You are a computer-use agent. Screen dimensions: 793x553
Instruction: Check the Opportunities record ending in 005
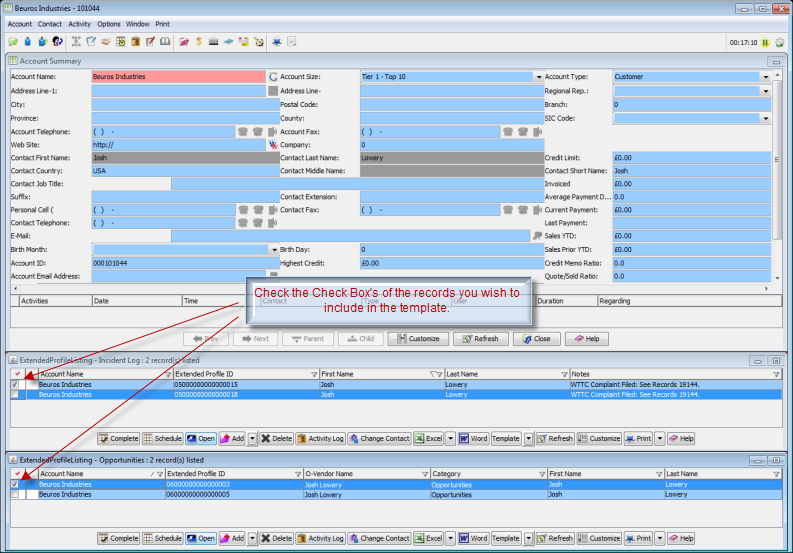tap(15, 494)
